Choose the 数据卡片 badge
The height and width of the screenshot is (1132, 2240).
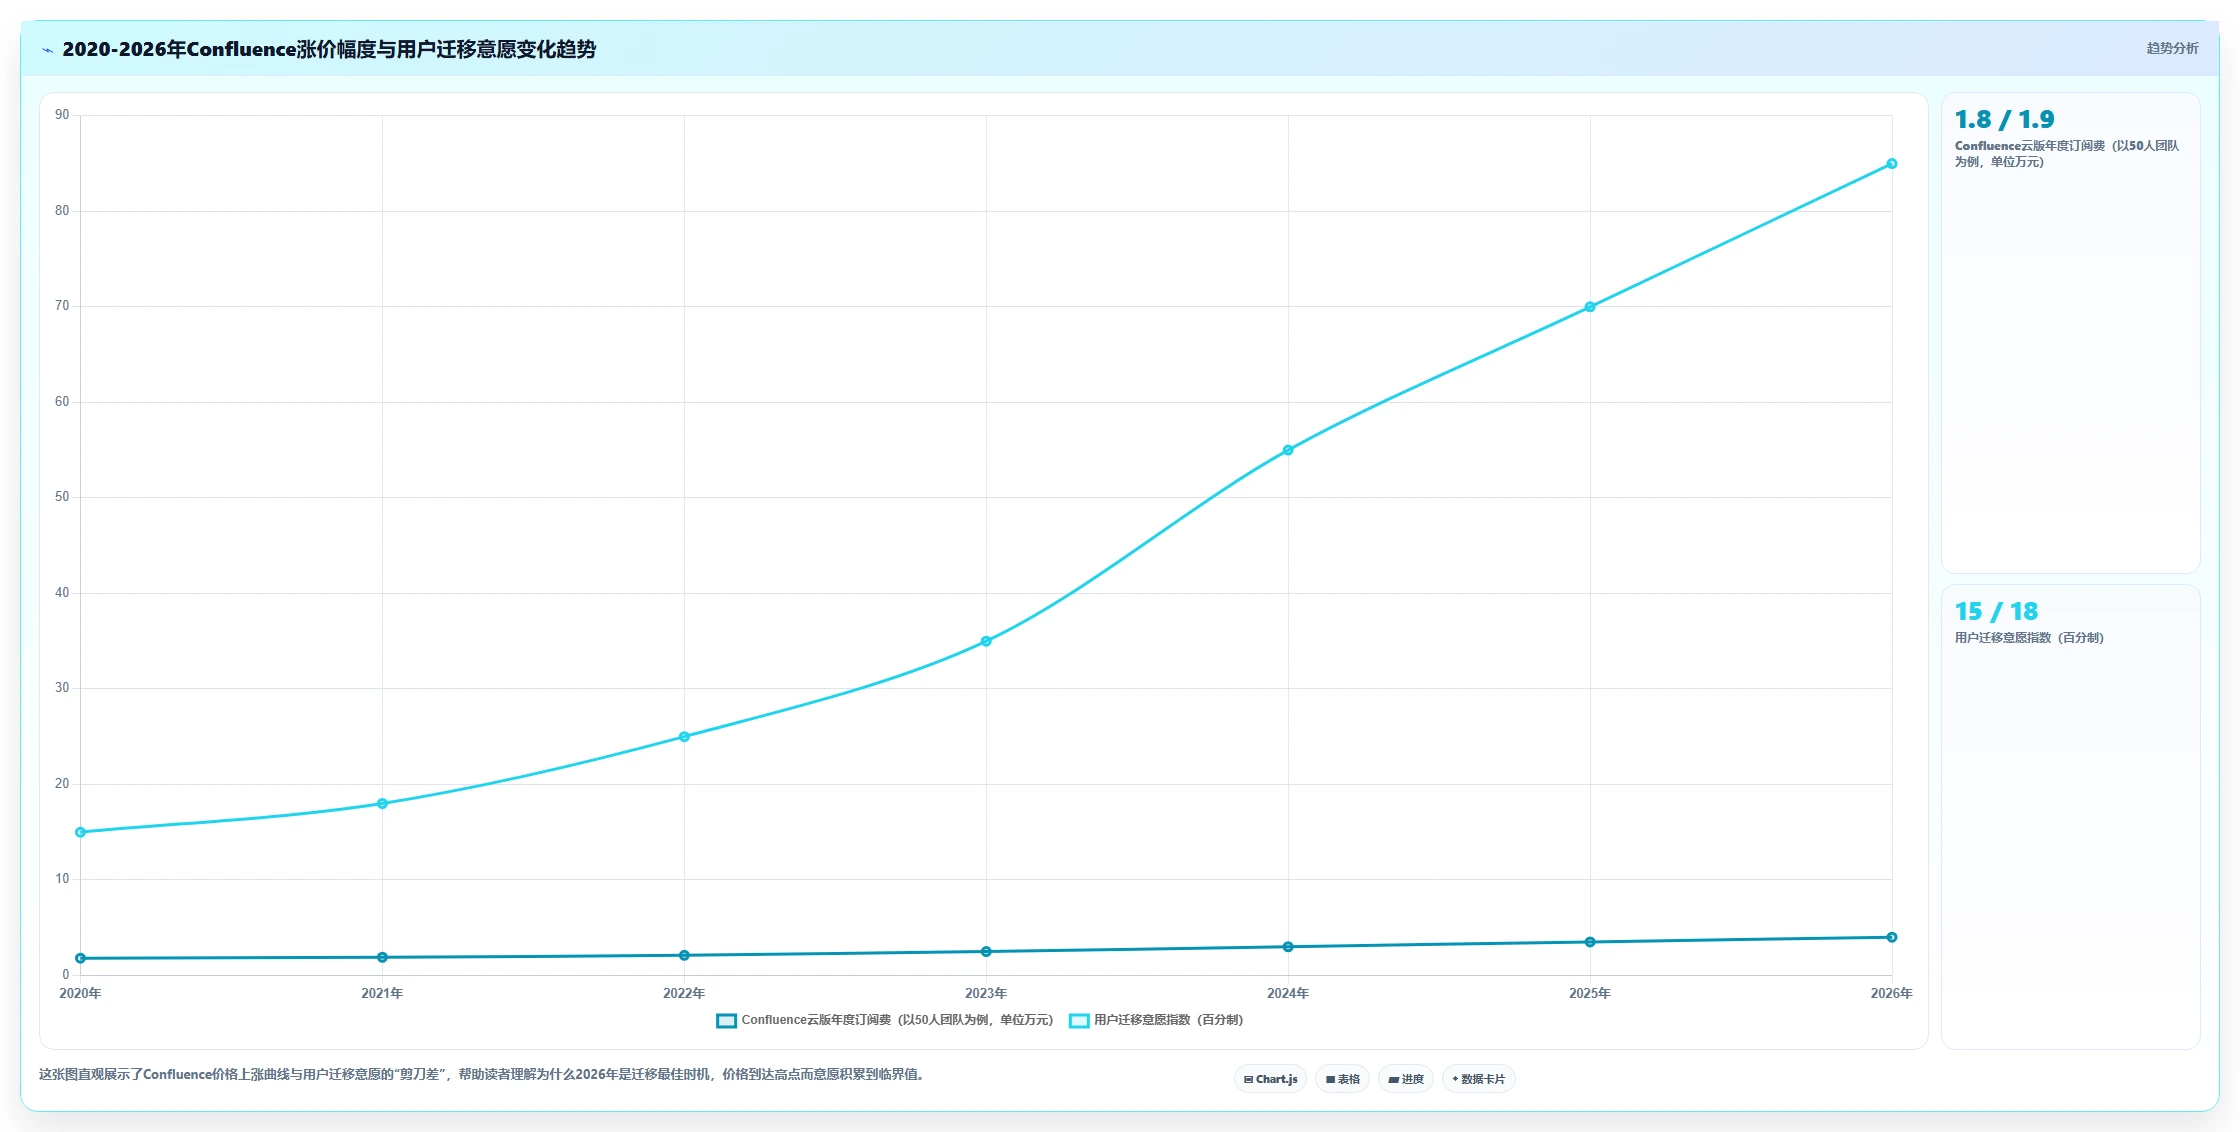[1478, 1079]
